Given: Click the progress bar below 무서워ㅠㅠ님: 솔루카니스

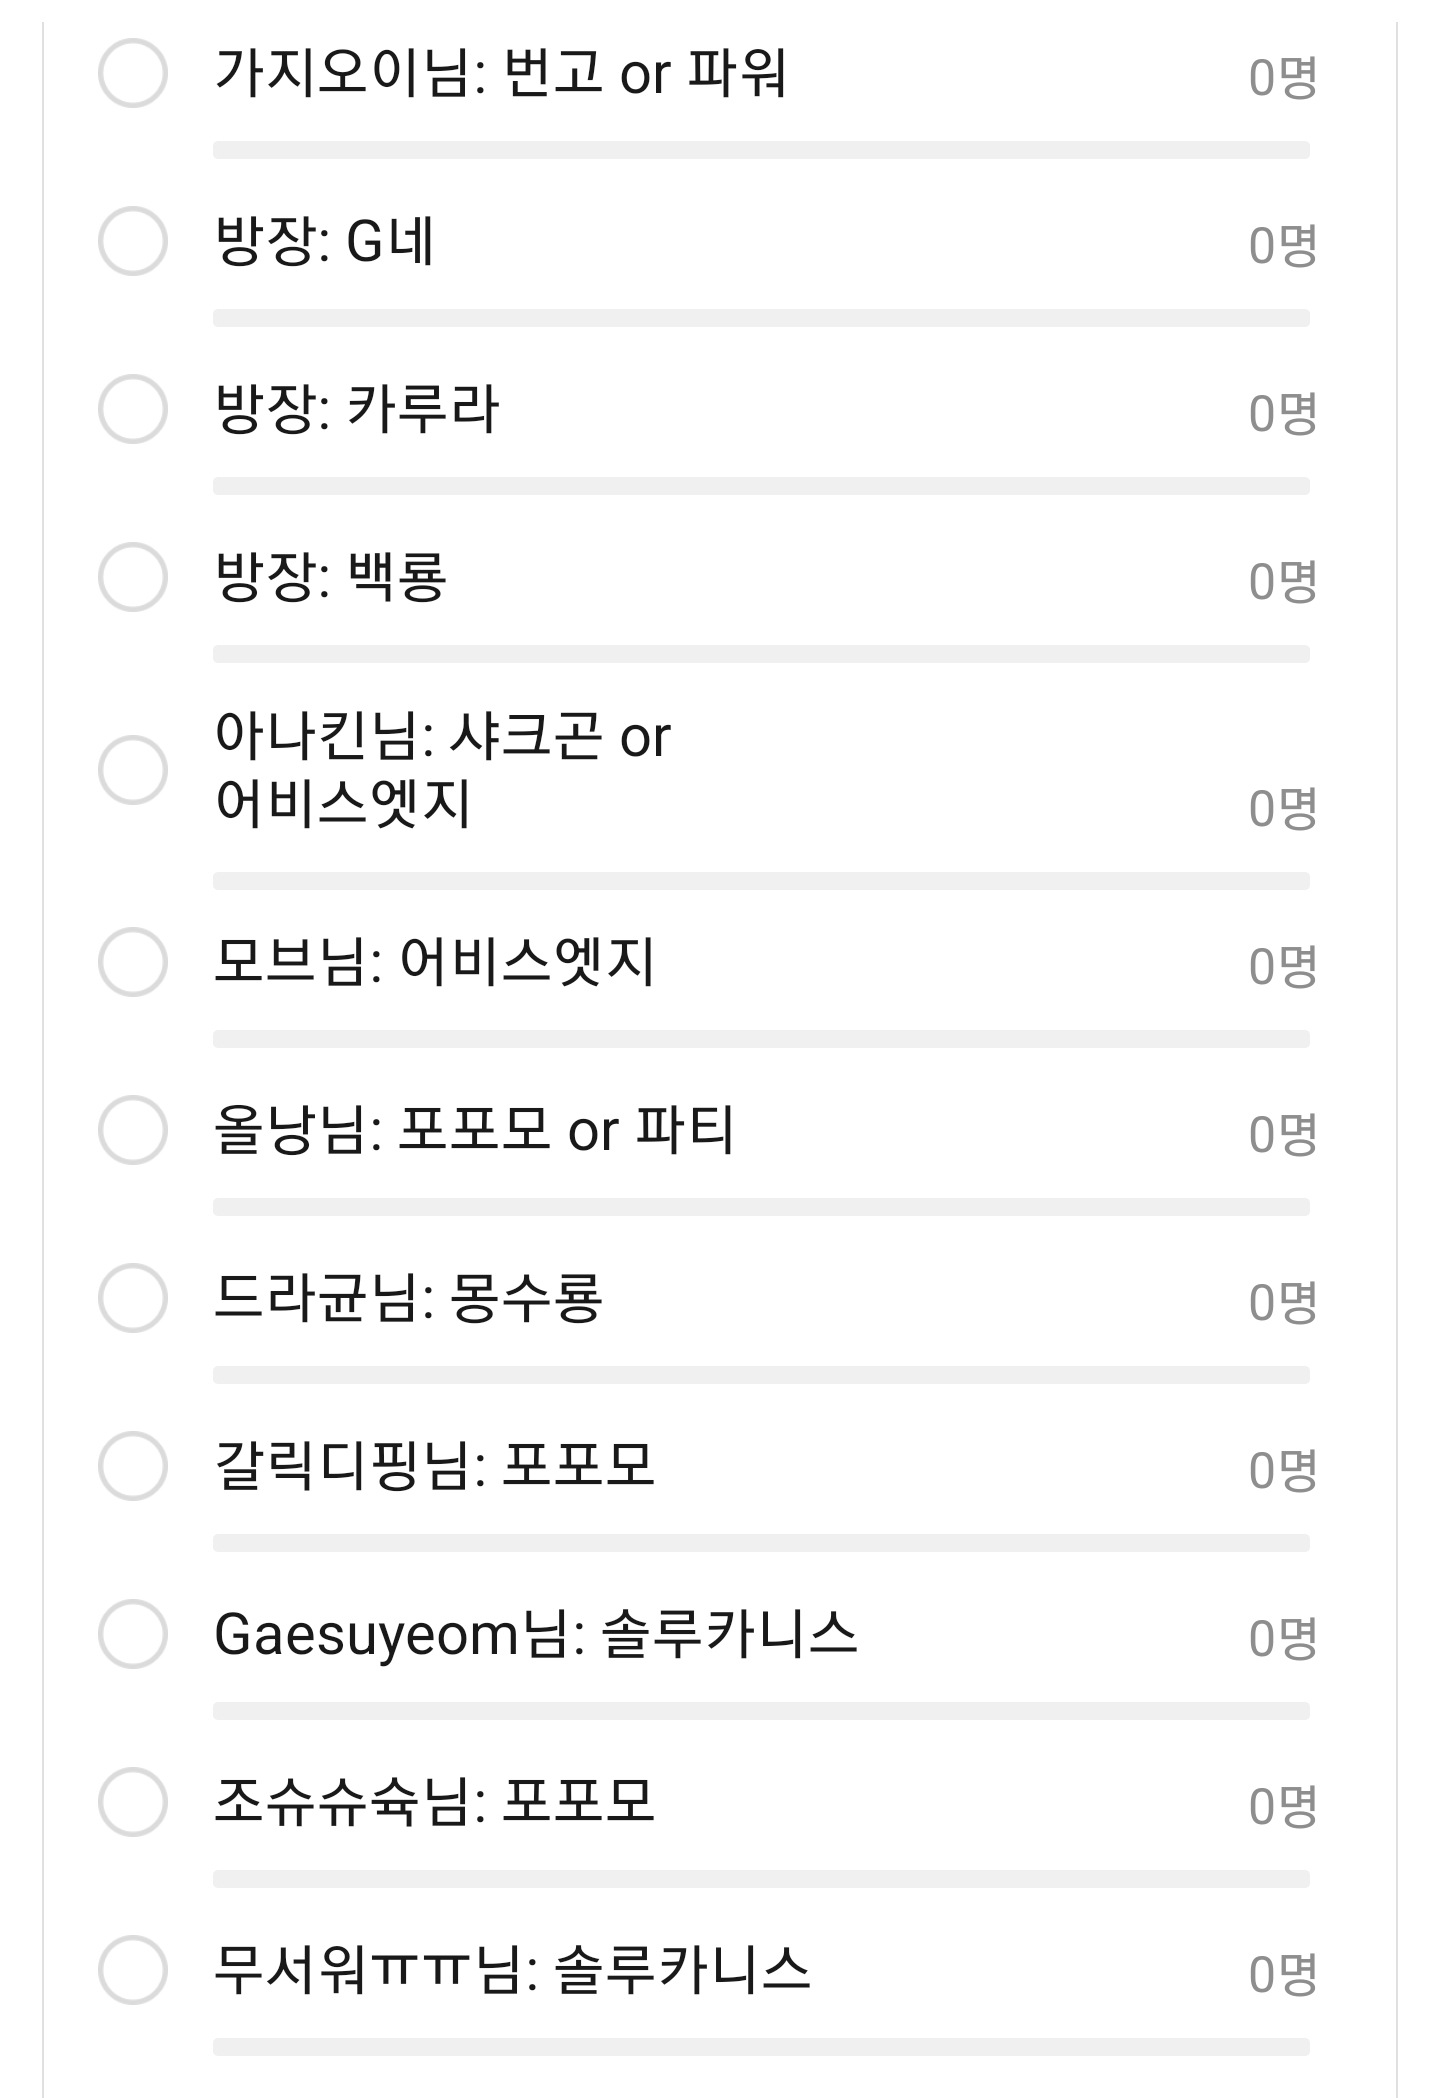Looking at the screenshot, I should [761, 2047].
